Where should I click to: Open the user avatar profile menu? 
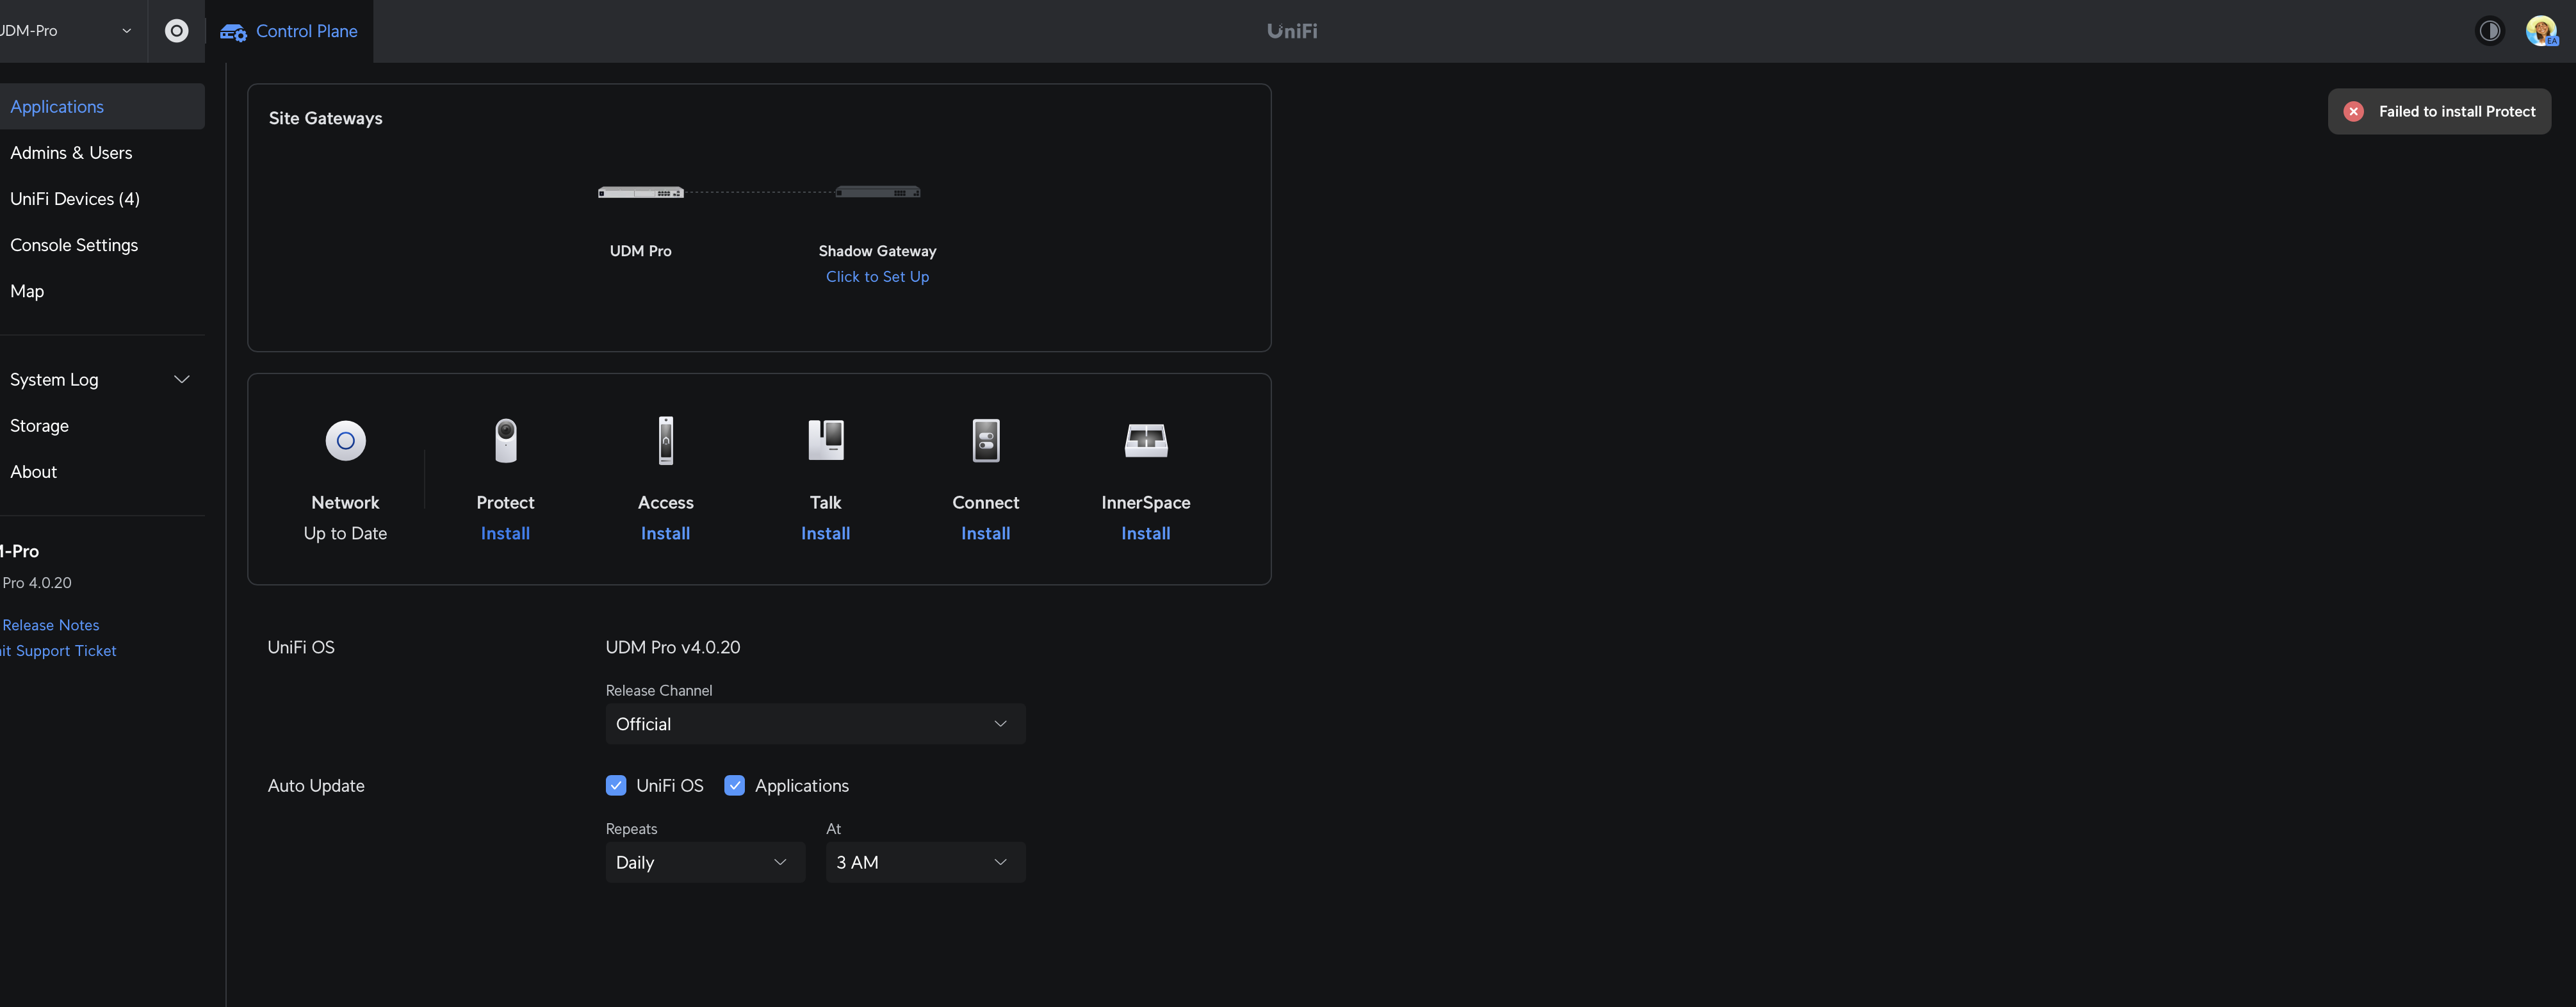coord(2541,31)
